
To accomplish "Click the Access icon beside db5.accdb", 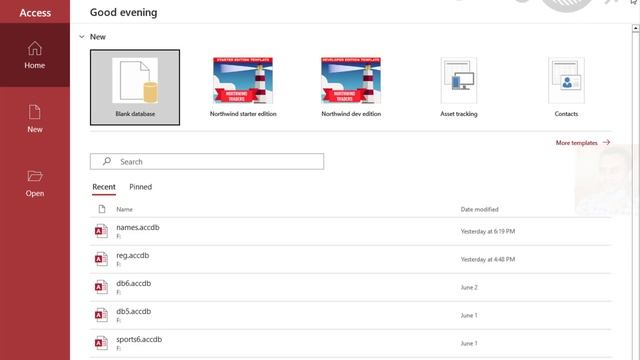I will coord(101,315).
